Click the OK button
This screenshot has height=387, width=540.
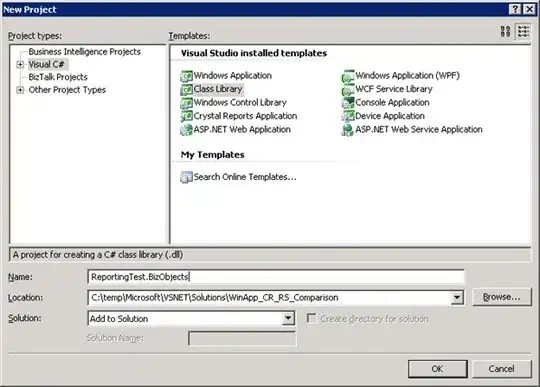pyautogui.click(x=438, y=369)
